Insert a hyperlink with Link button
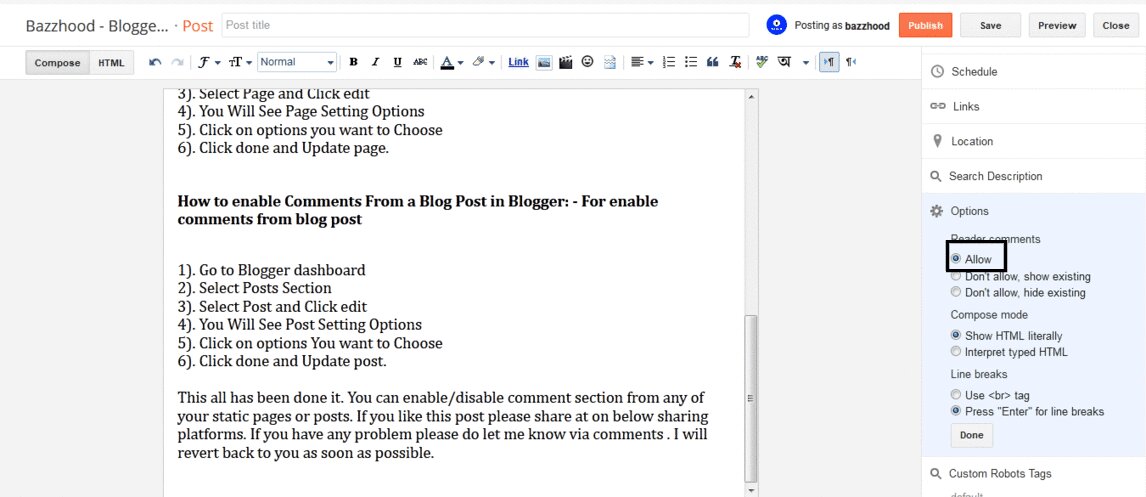Viewport: 1146px width, 497px height. [518, 62]
